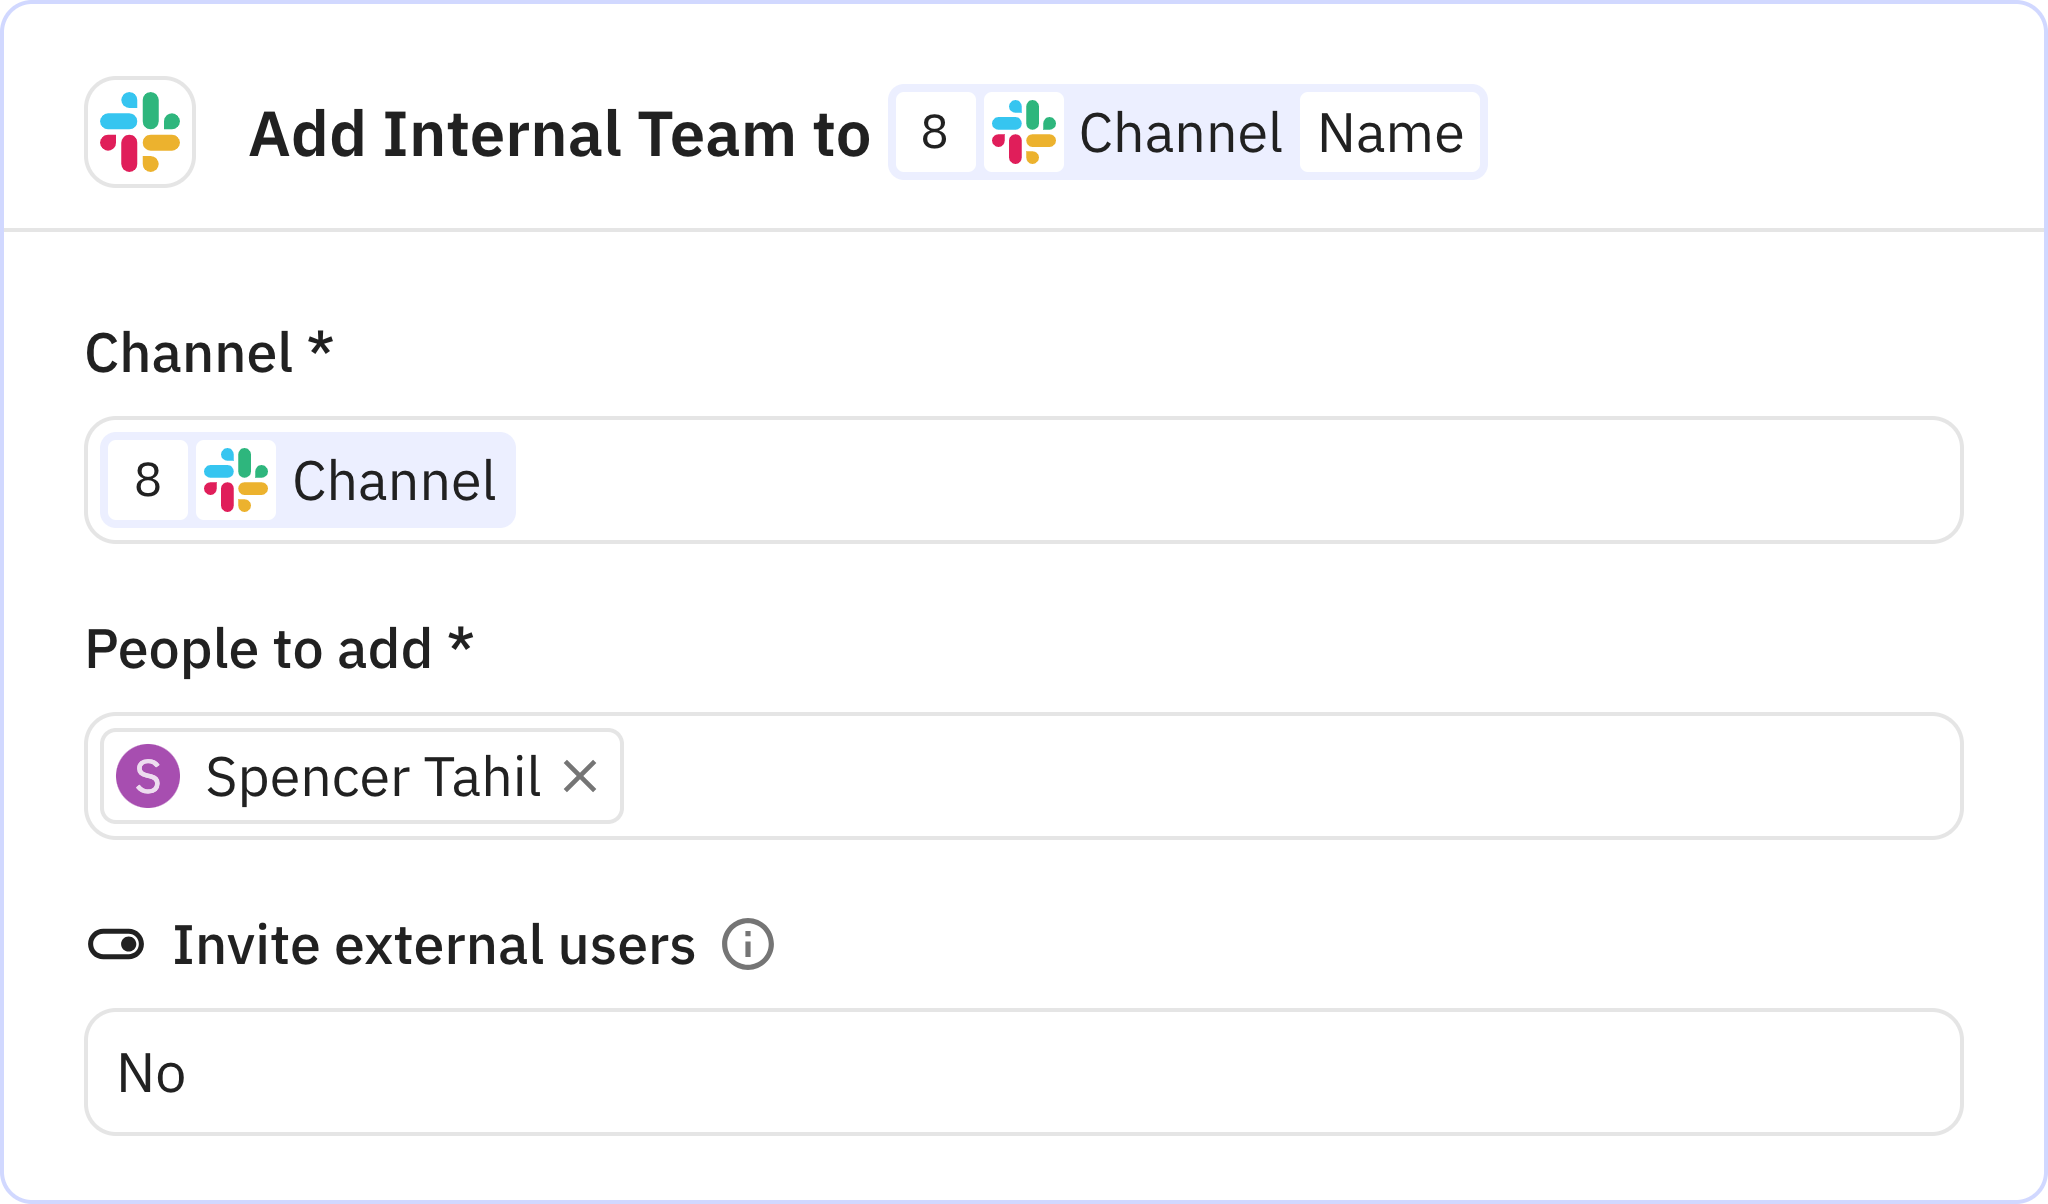
Task: Click the "8" badge inside the Channel field
Action: click(x=147, y=481)
